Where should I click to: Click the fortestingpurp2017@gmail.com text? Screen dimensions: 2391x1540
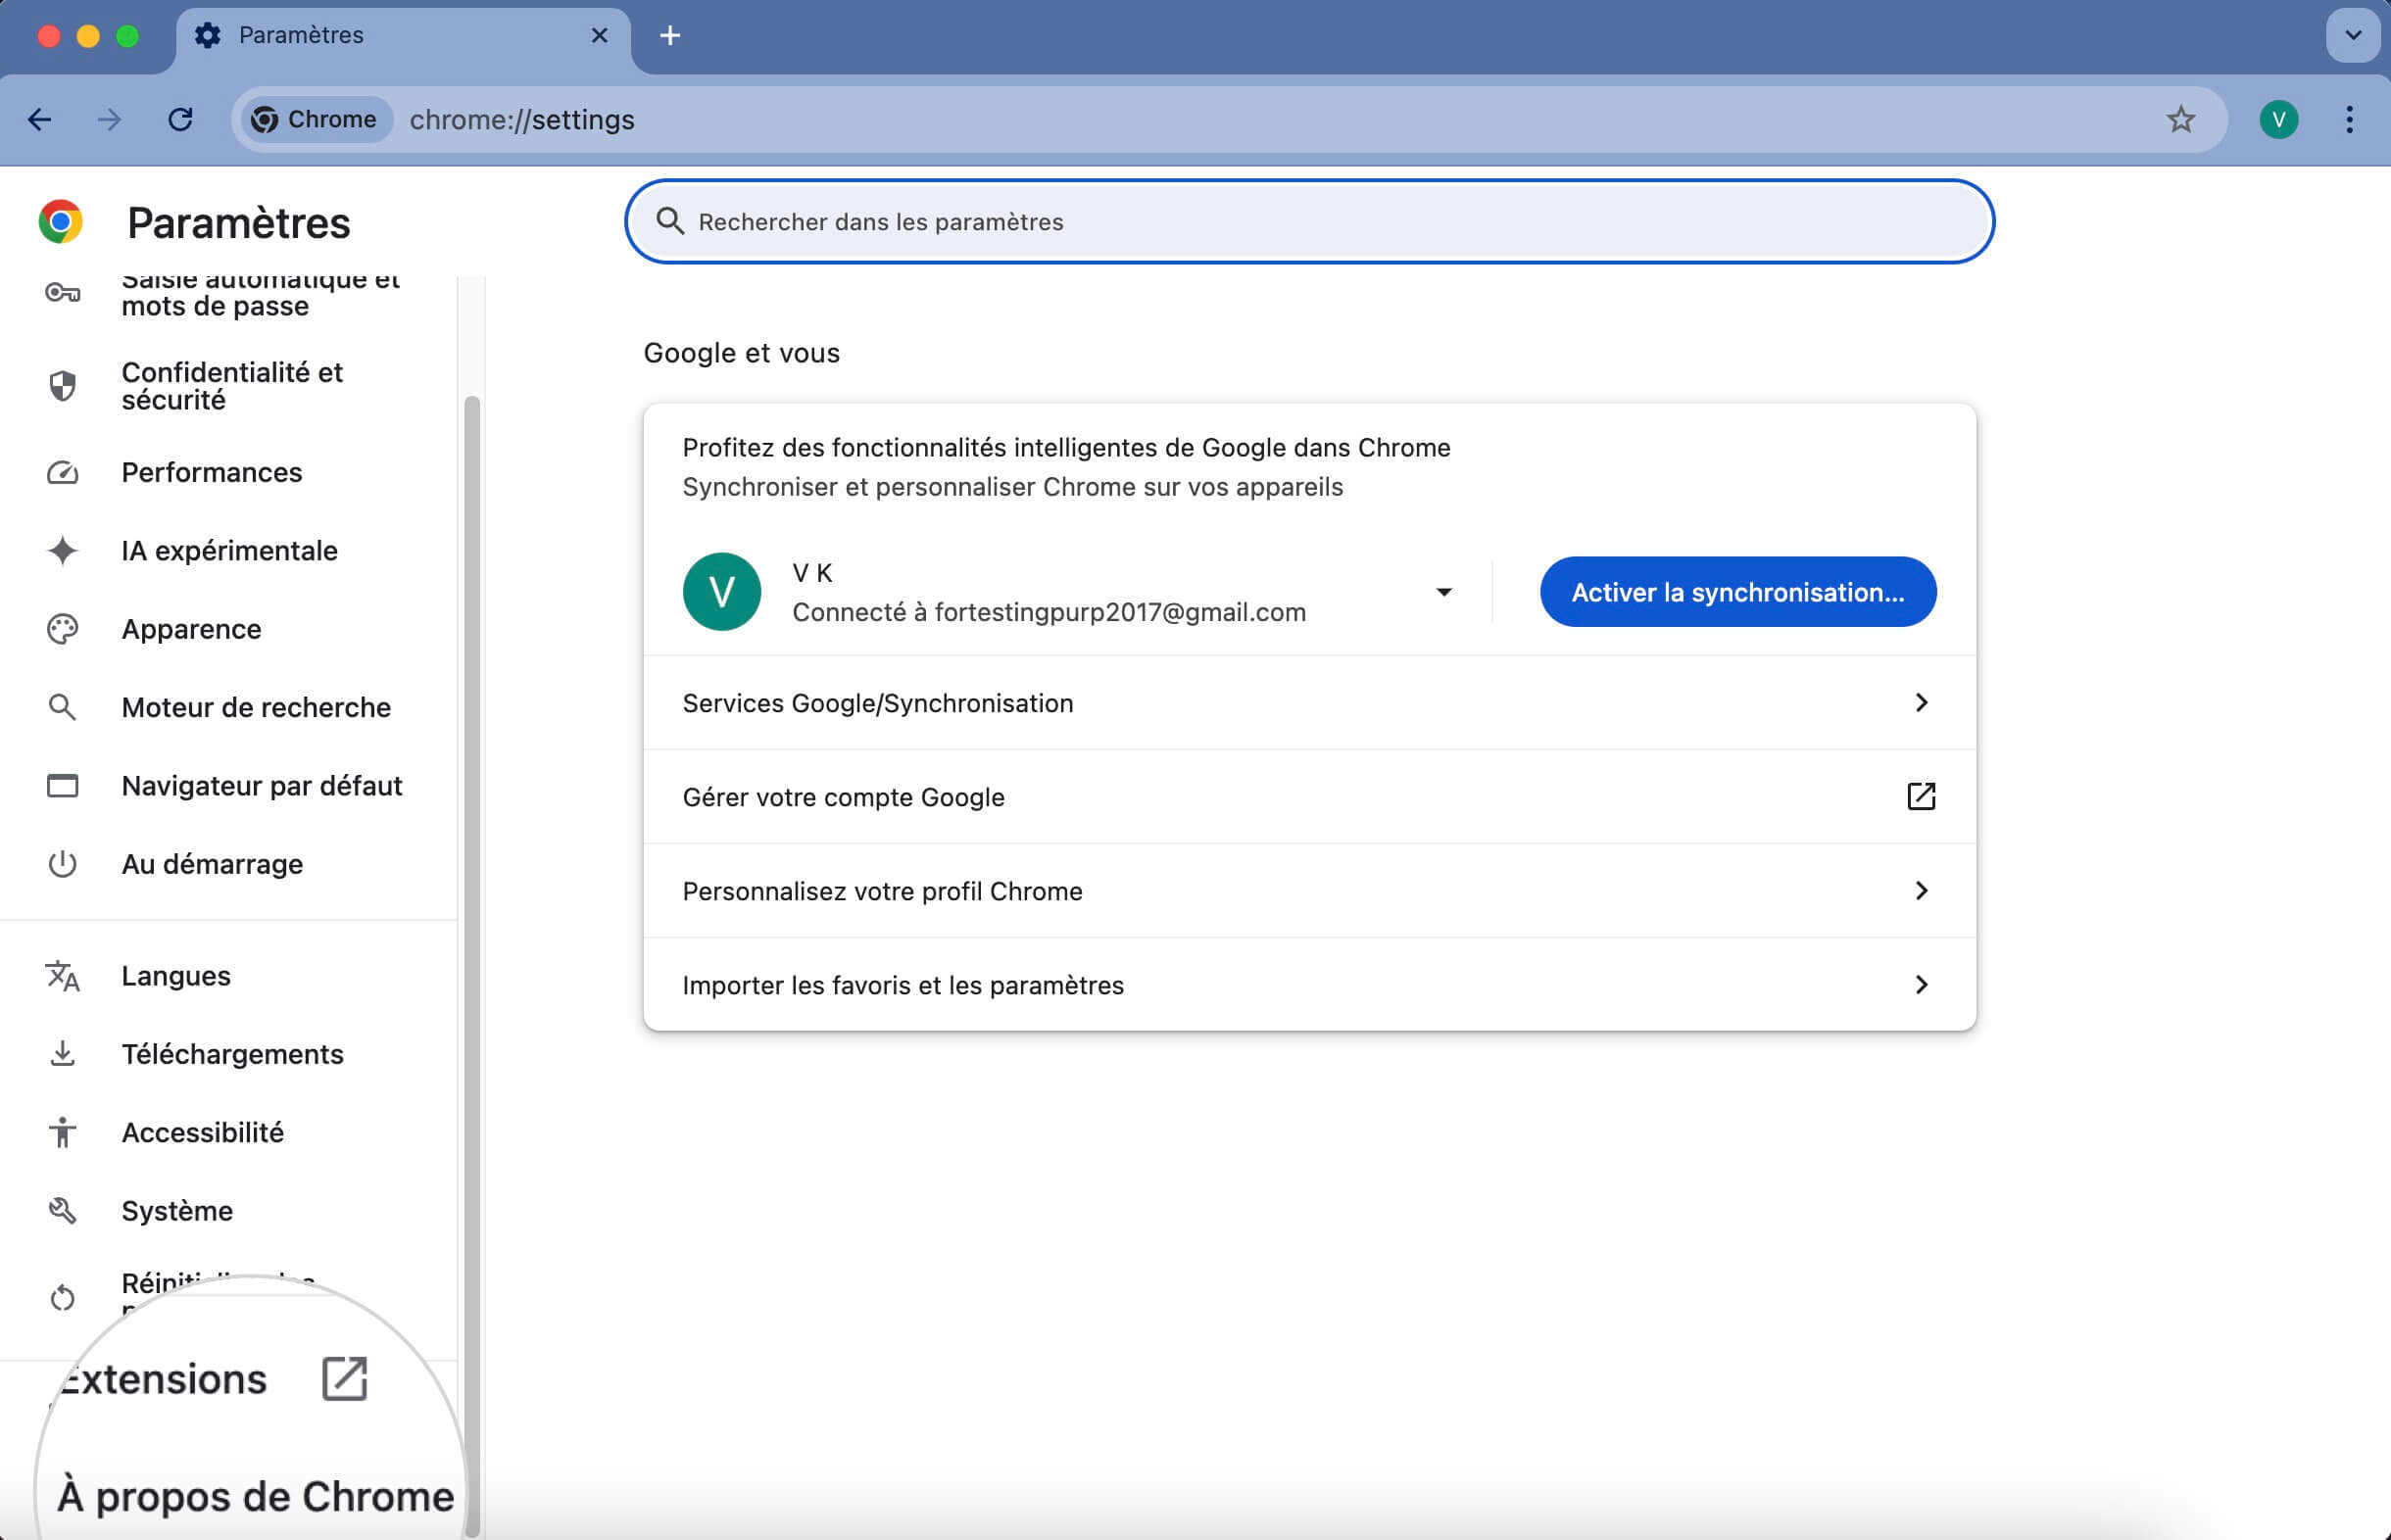click(x=1120, y=612)
